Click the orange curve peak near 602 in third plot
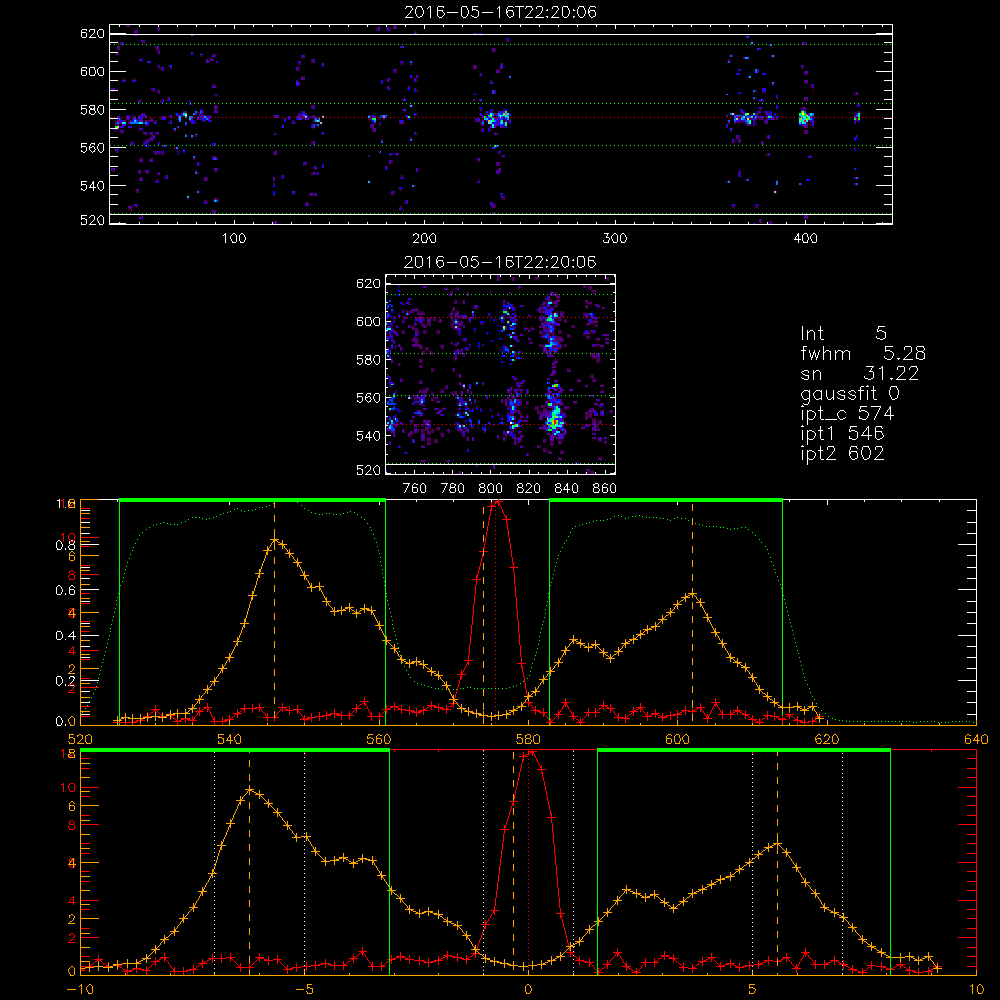The width and height of the screenshot is (1000, 1000). [x=693, y=594]
